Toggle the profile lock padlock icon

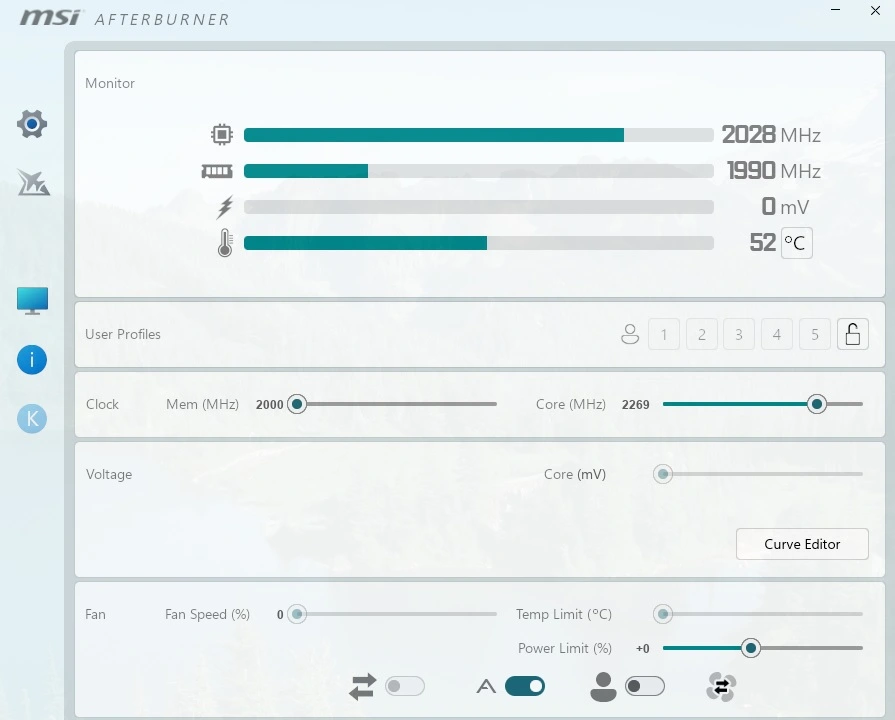point(853,334)
